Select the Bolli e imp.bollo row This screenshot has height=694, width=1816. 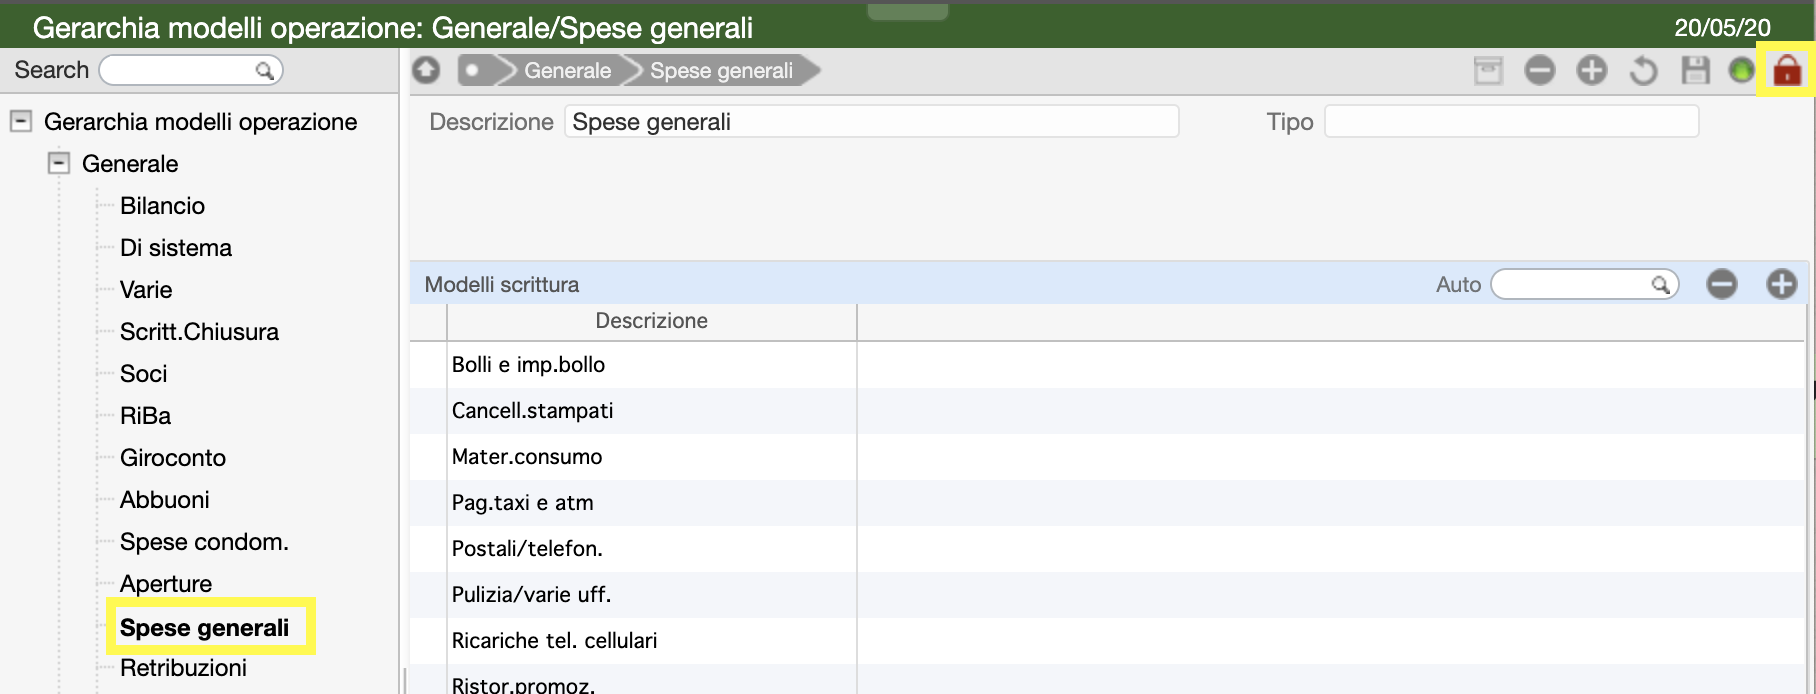1107,365
